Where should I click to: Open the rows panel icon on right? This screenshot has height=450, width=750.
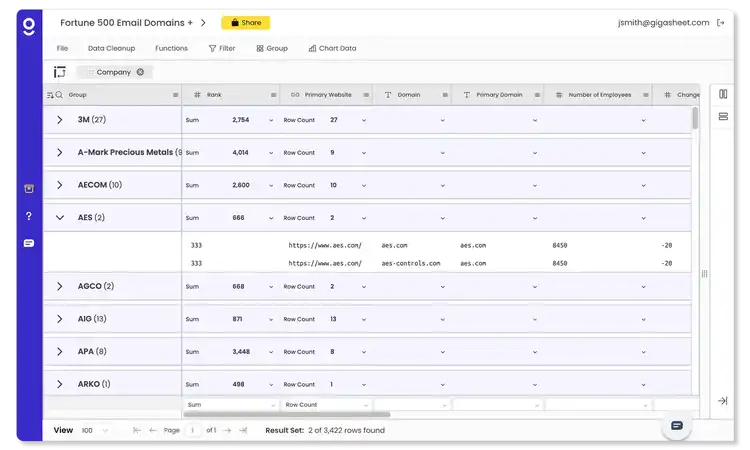pyautogui.click(x=723, y=116)
